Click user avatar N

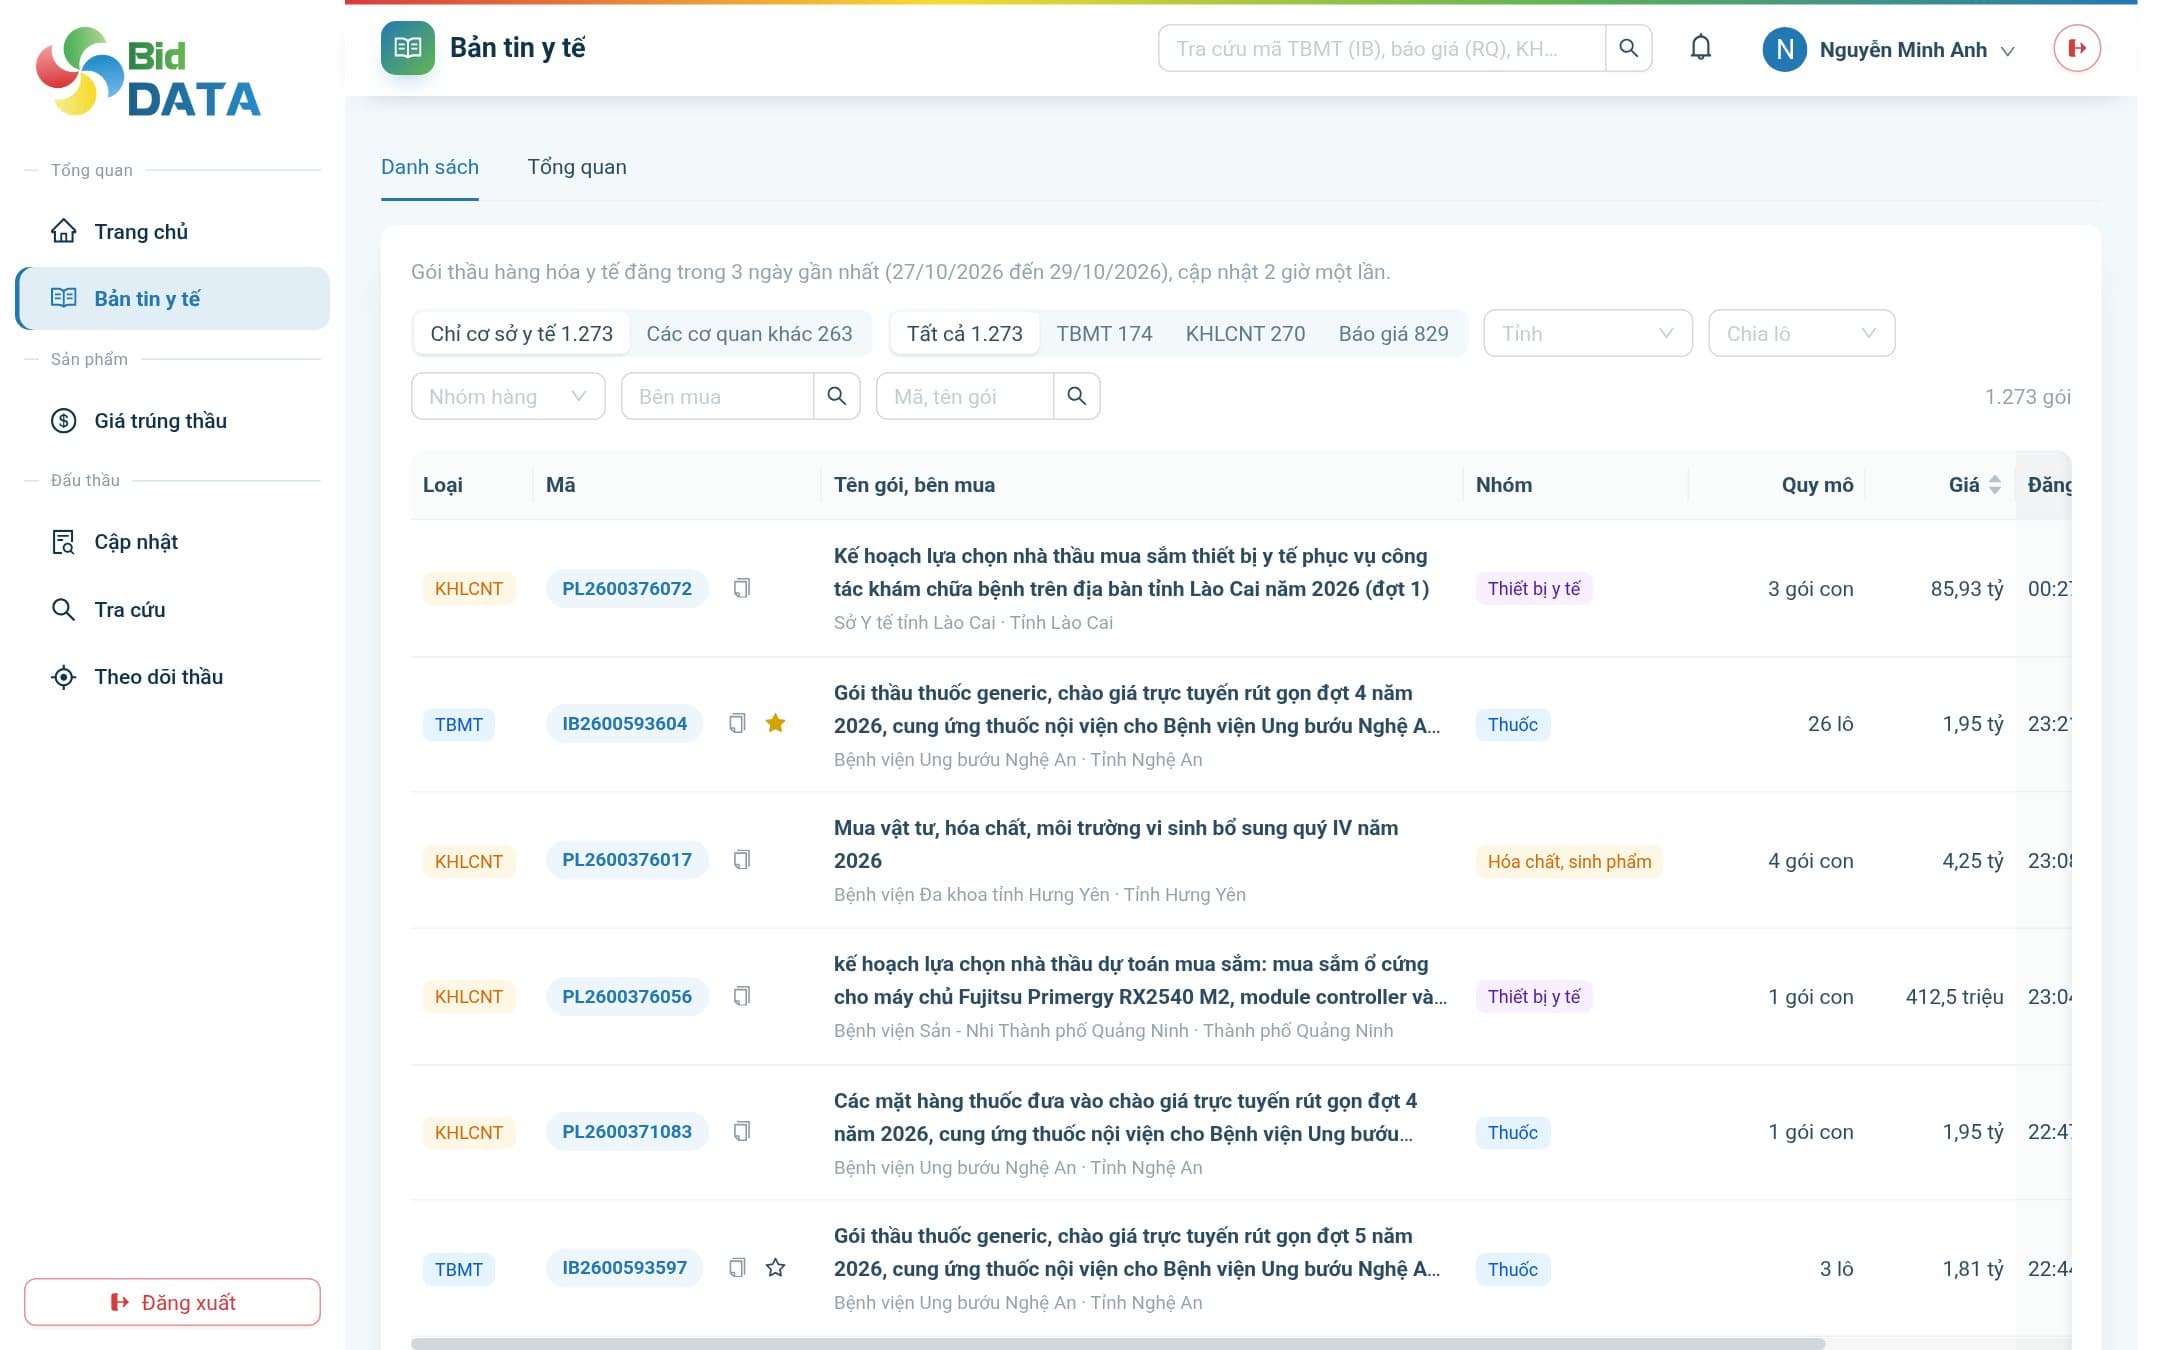coord(1784,49)
